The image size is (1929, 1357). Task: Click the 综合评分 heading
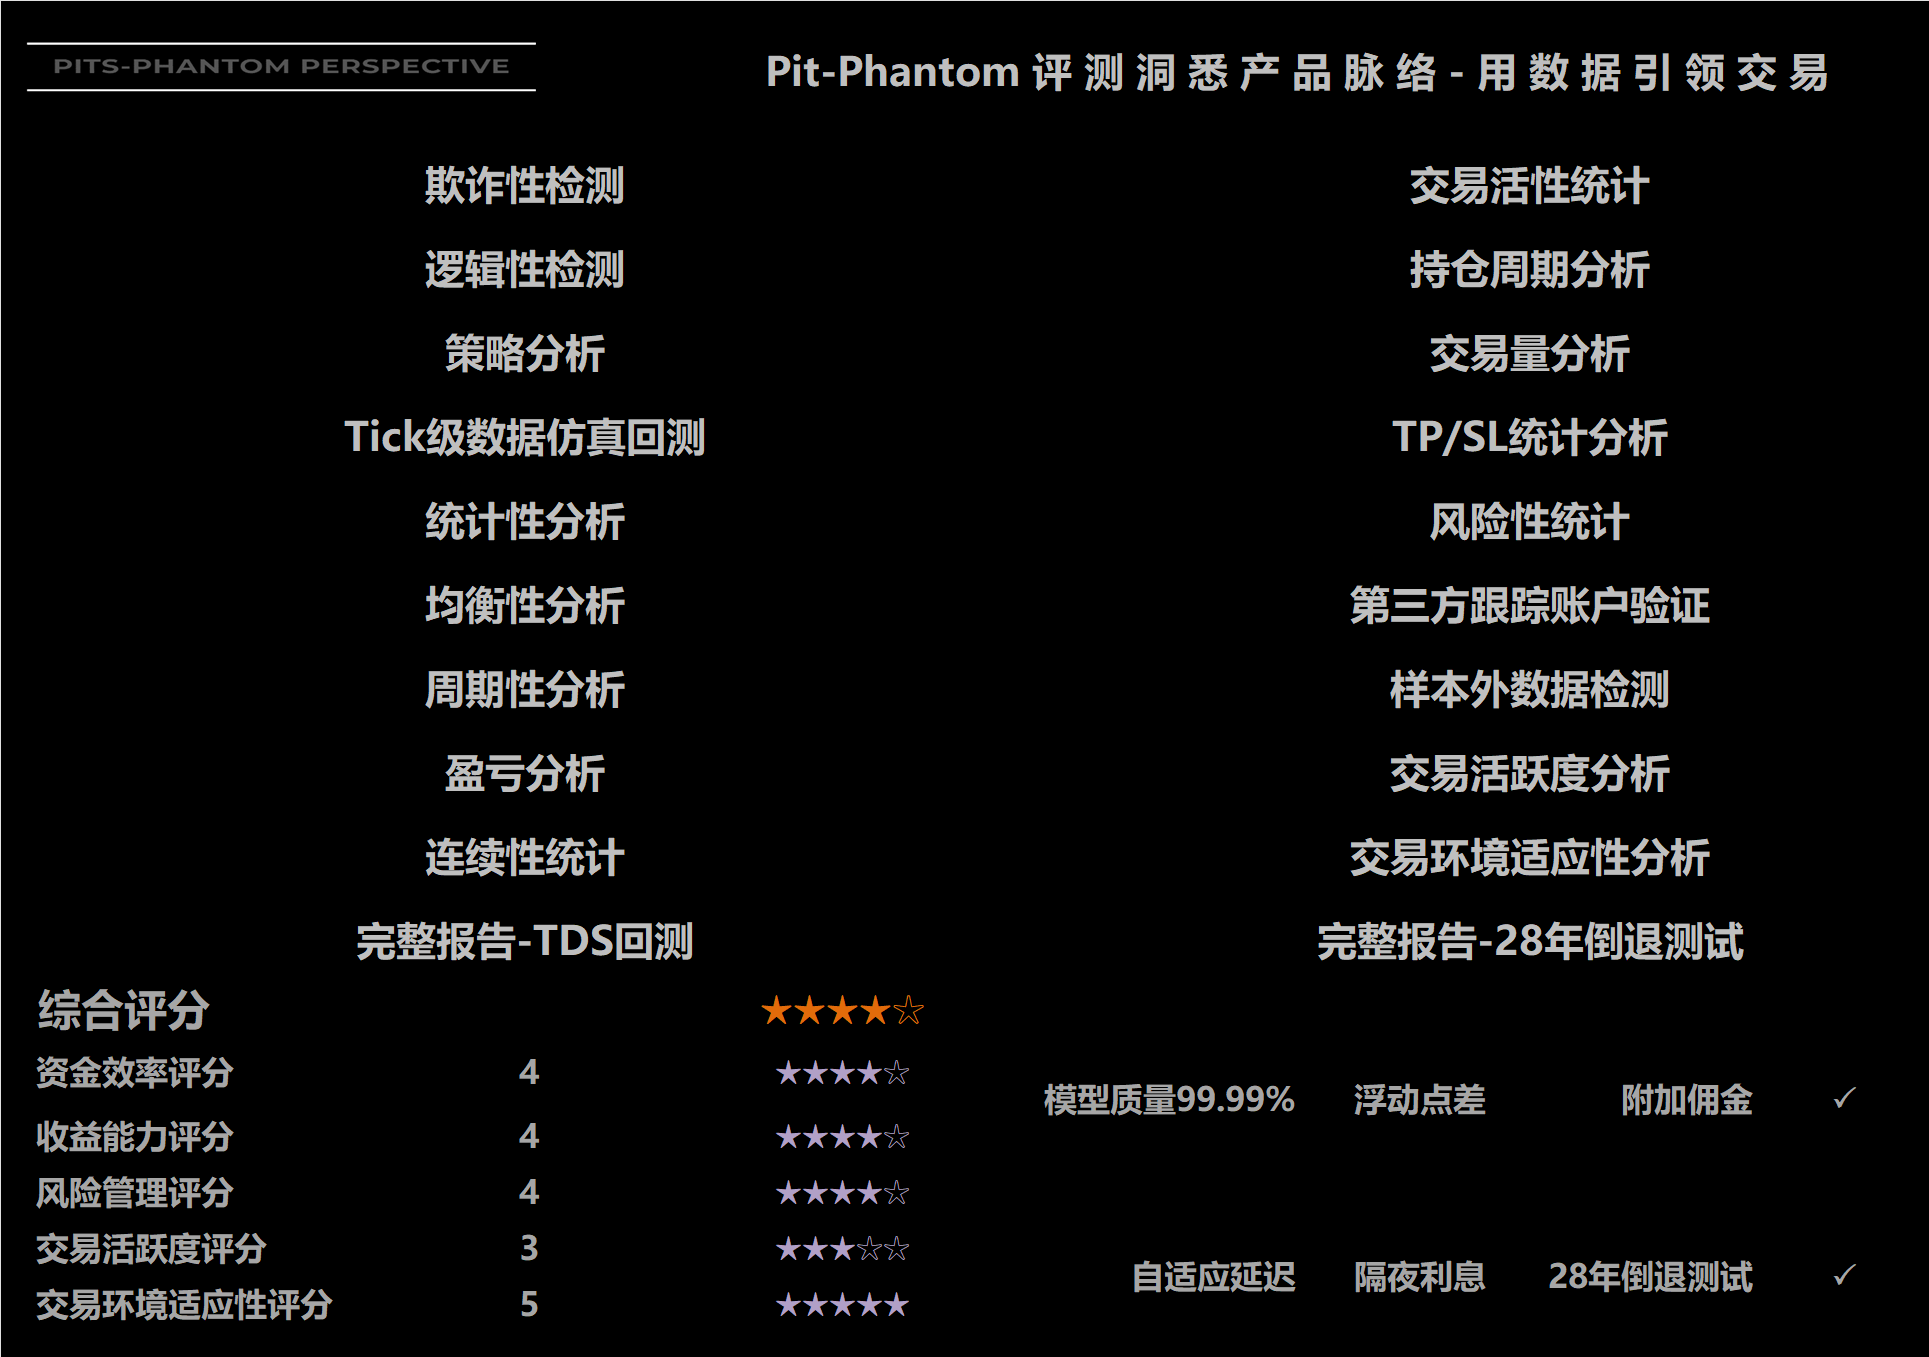tap(123, 1011)
